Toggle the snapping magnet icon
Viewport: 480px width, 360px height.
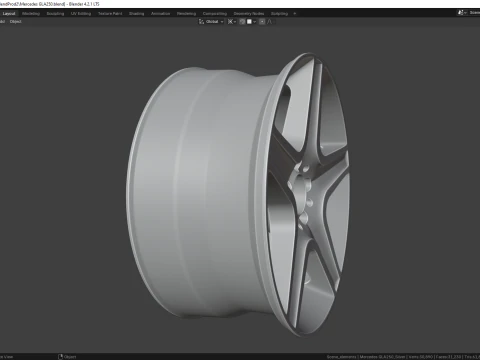[242, 22]
